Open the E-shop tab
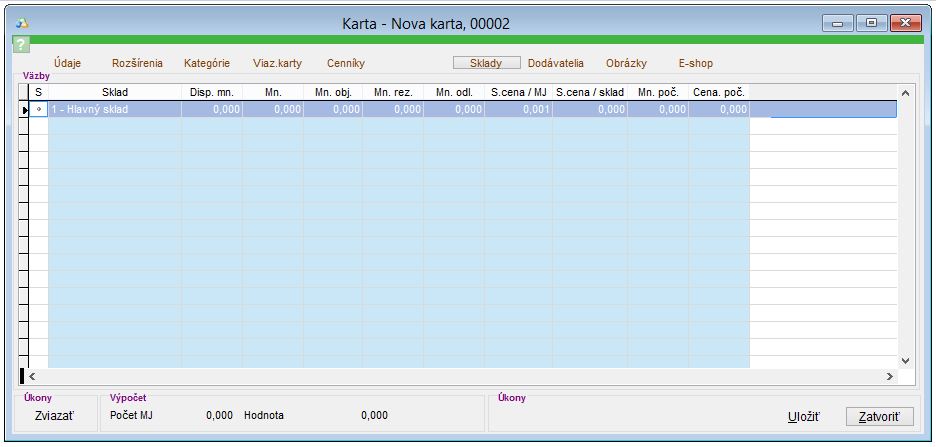936x447 pixels. click(695, 63)
